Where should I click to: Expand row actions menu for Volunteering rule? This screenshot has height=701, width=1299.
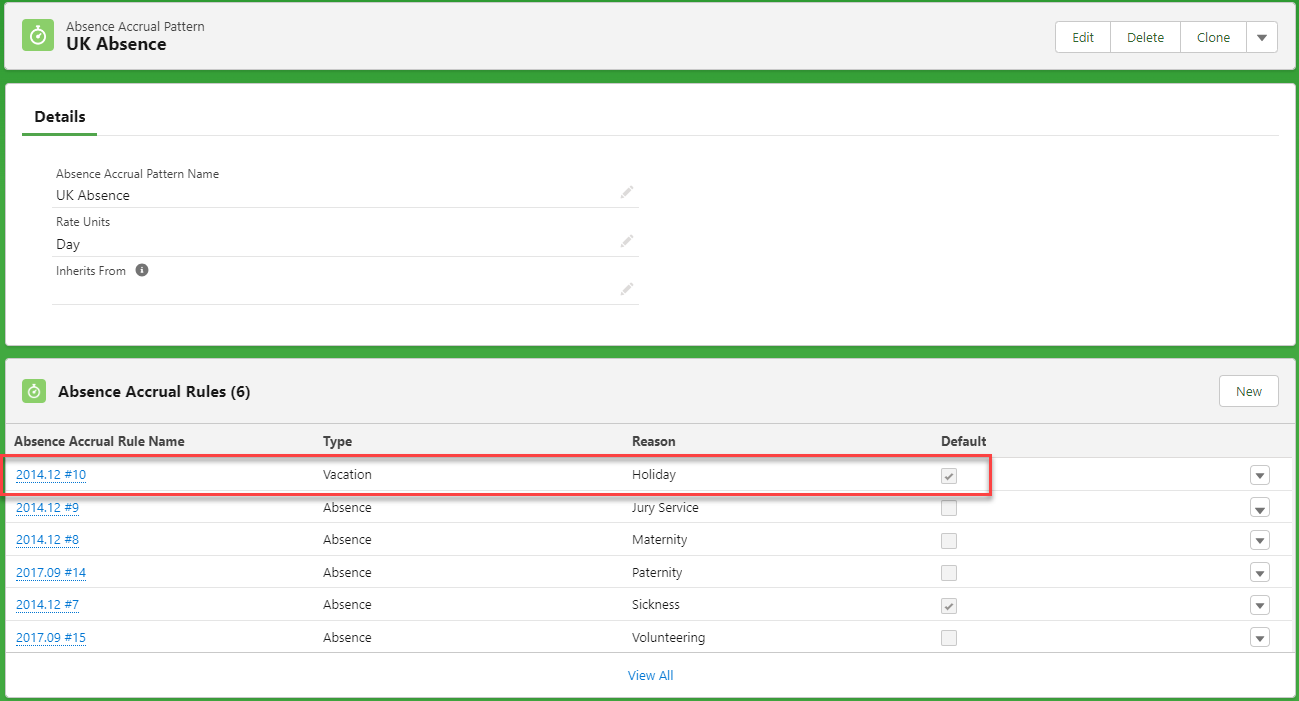[x=1259, y=638]
